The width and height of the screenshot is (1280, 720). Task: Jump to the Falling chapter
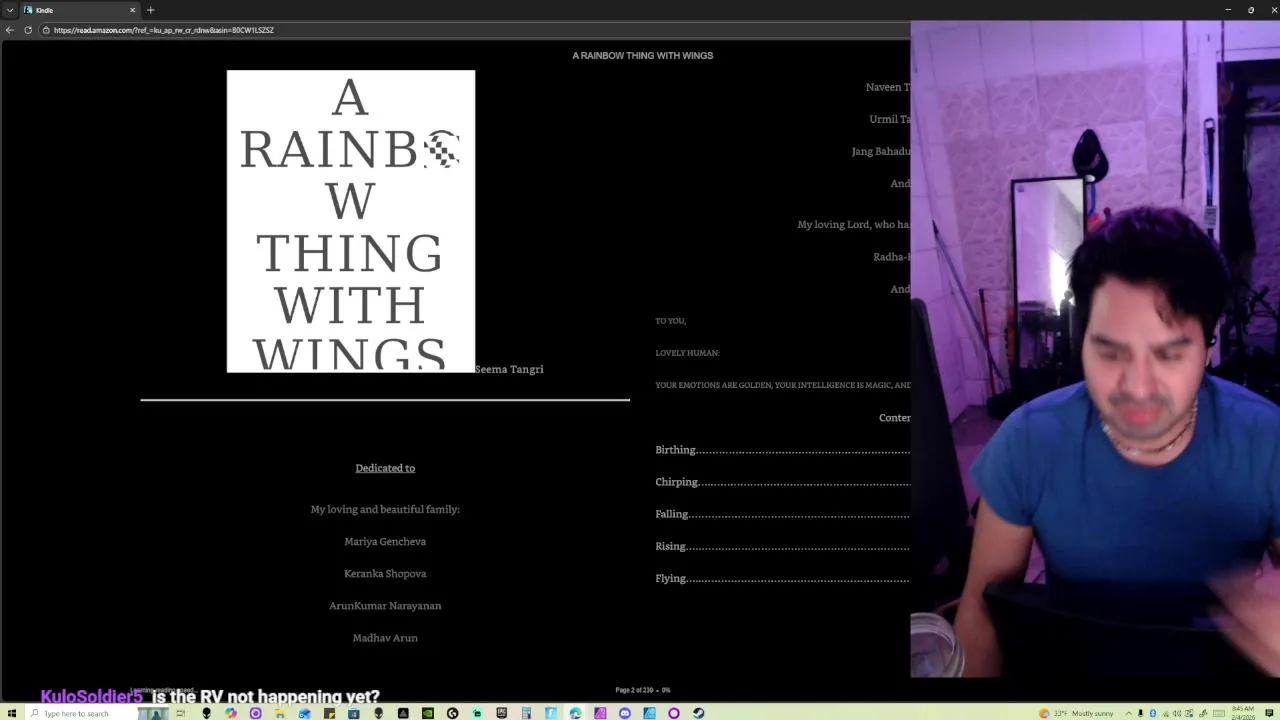pyautogui.click(x=782, y=514)
